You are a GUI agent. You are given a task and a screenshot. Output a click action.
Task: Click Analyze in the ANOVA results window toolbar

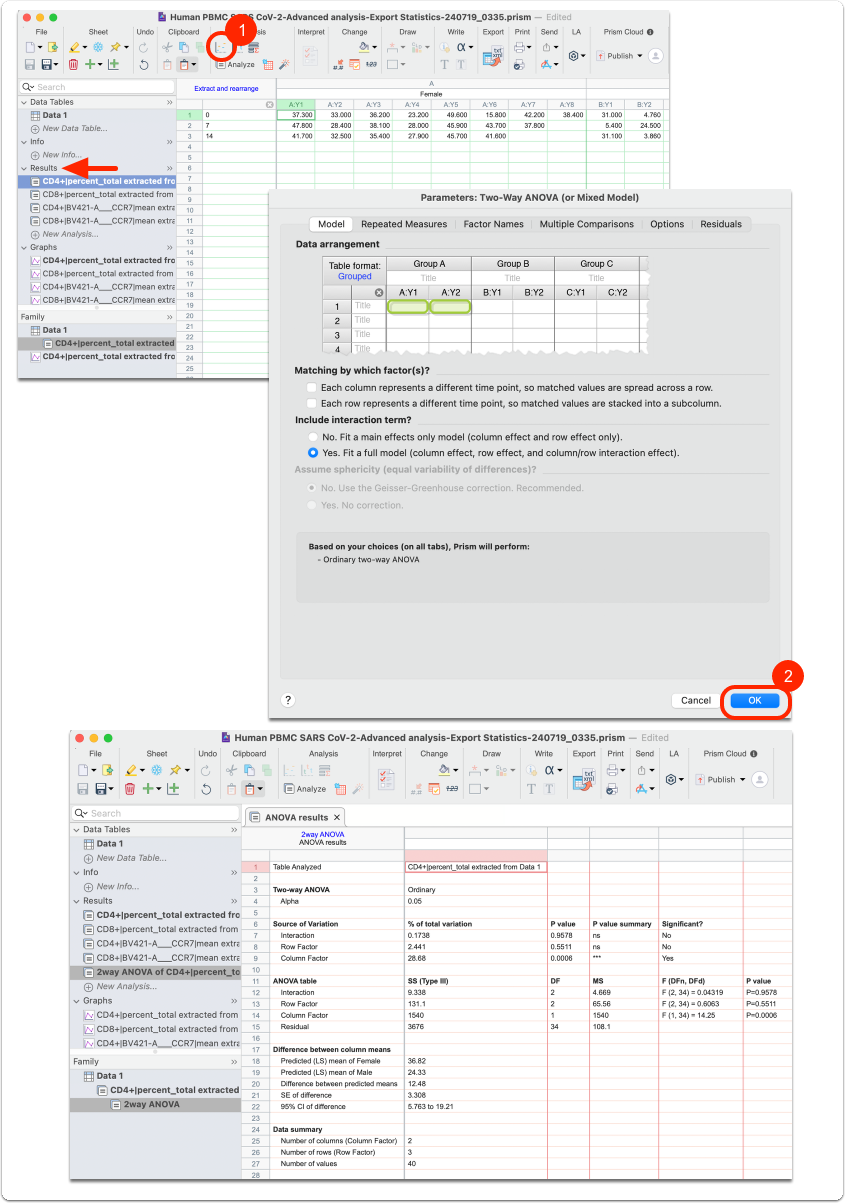304,788
